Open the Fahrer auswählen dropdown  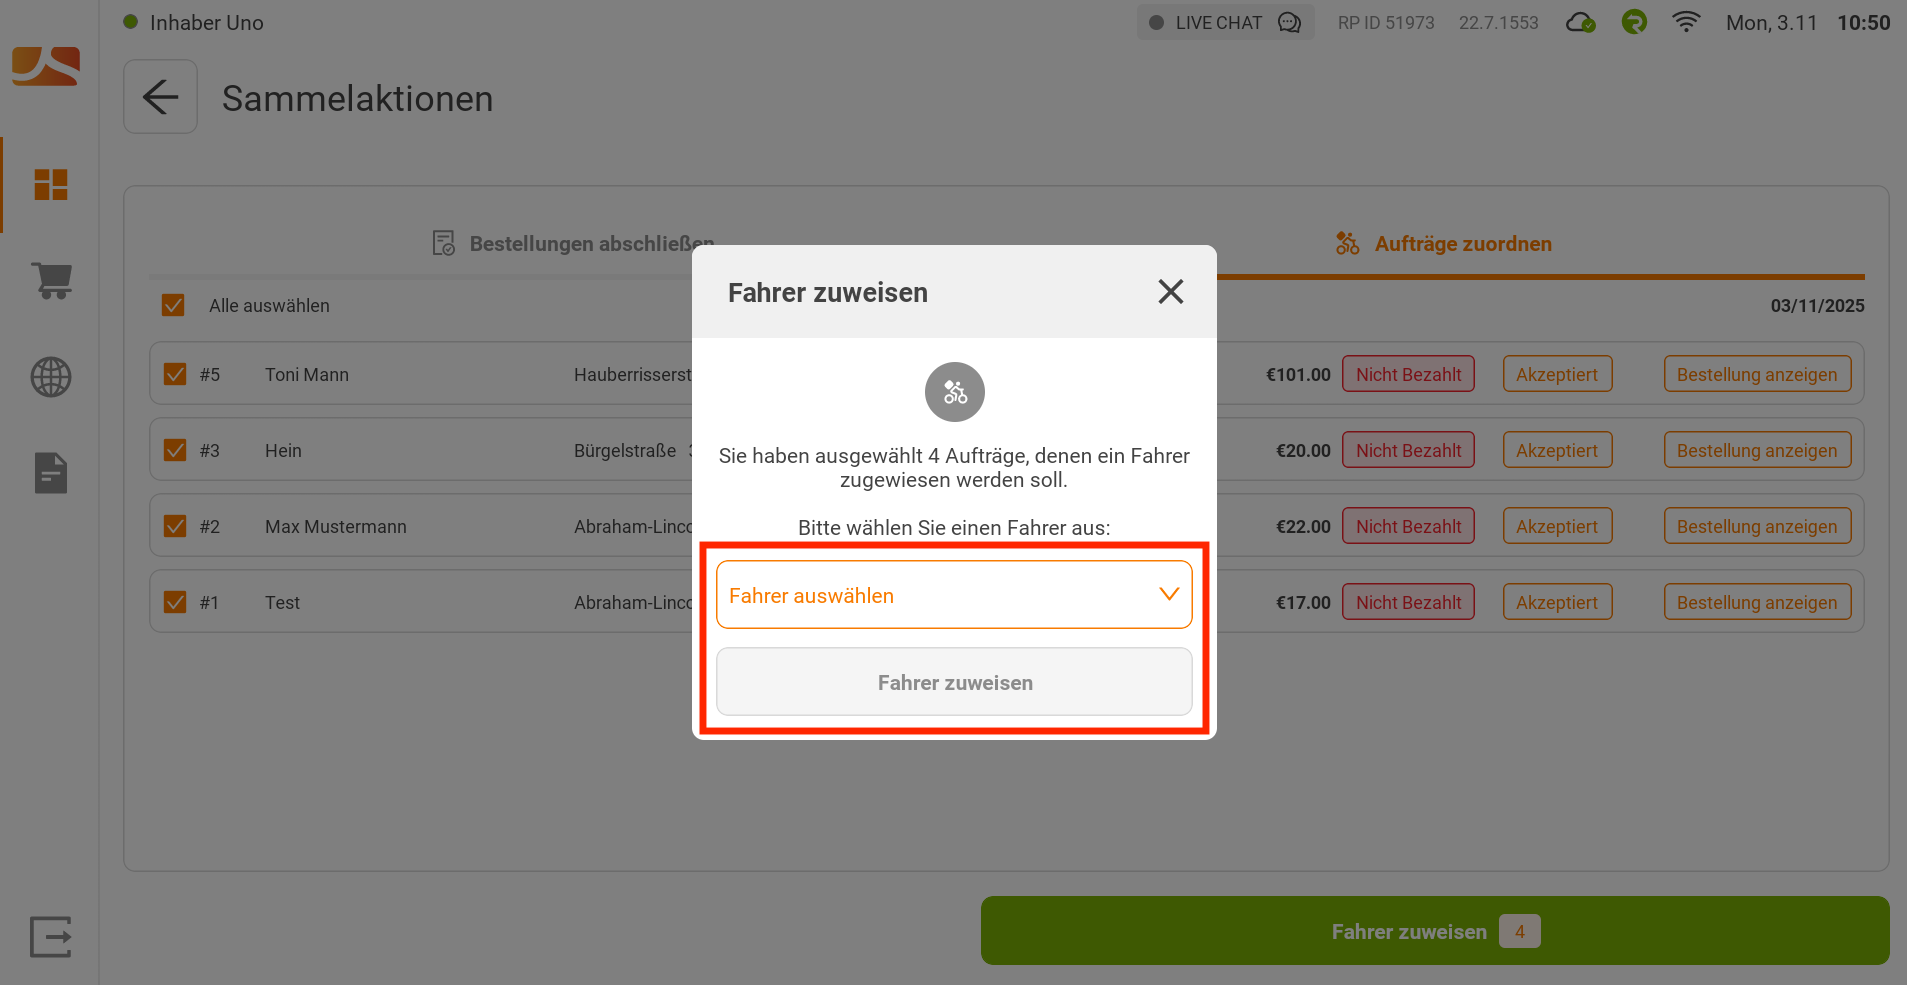click(x=953, y=594)
